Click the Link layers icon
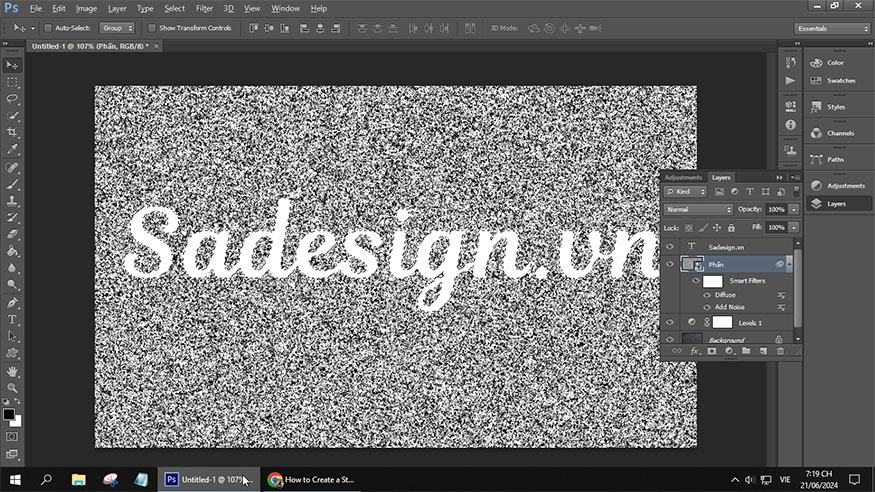This screenshot has width=875, height=492. (x=677, y=351)
